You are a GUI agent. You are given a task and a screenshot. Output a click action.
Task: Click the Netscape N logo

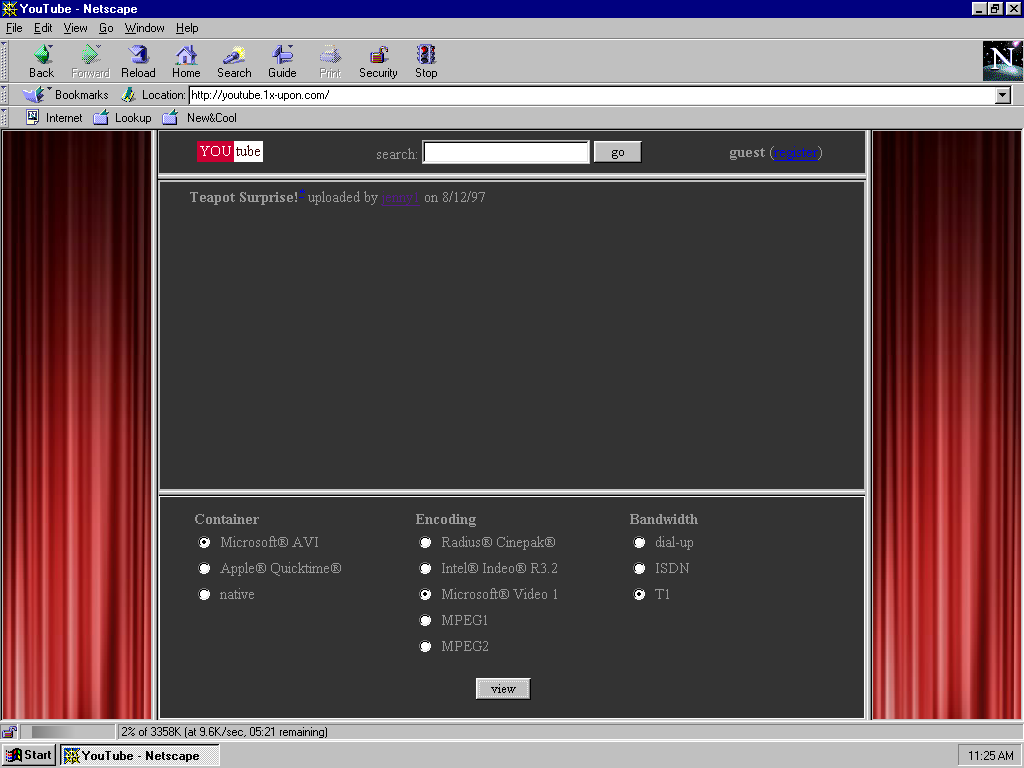(x=1001, y=61)
